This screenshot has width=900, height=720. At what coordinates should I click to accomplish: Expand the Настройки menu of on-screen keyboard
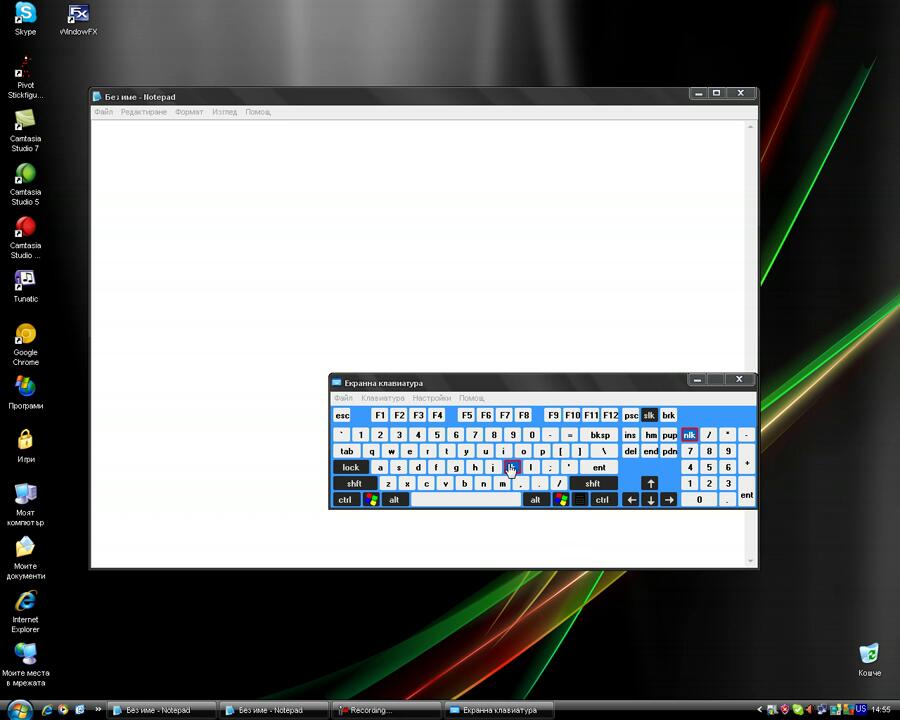[x=431, y=398]
